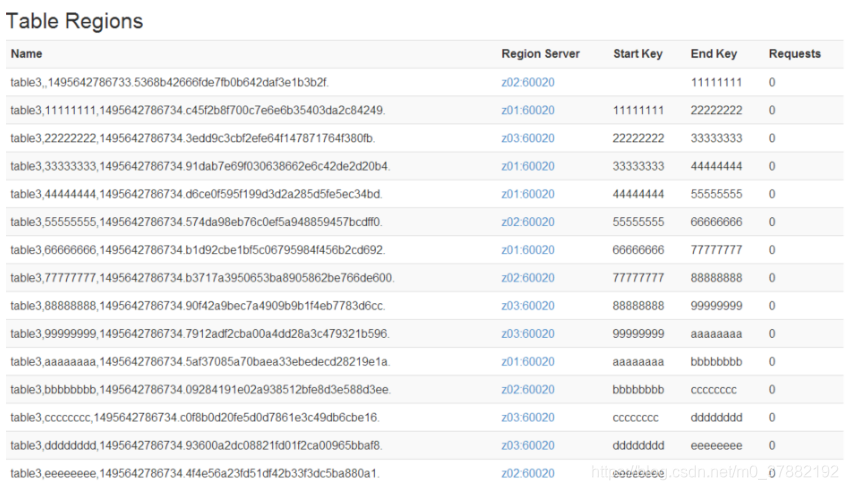Viewport: 848px width, 490px height.
Task: Click start key 22222222 cell
Action: (638, 138)
